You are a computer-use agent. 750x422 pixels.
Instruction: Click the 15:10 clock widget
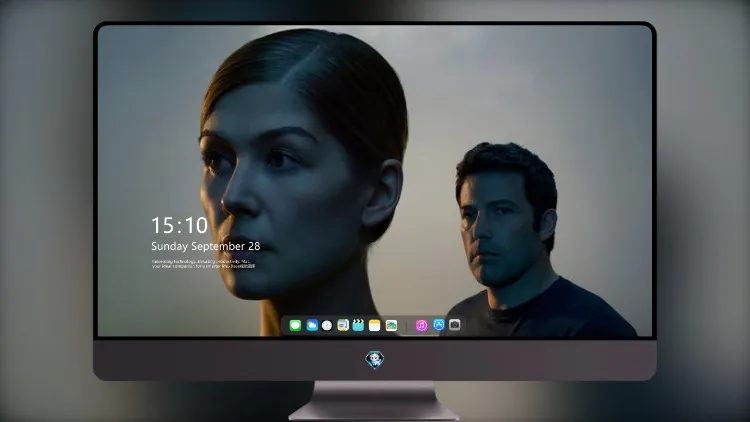click(179, 225)
